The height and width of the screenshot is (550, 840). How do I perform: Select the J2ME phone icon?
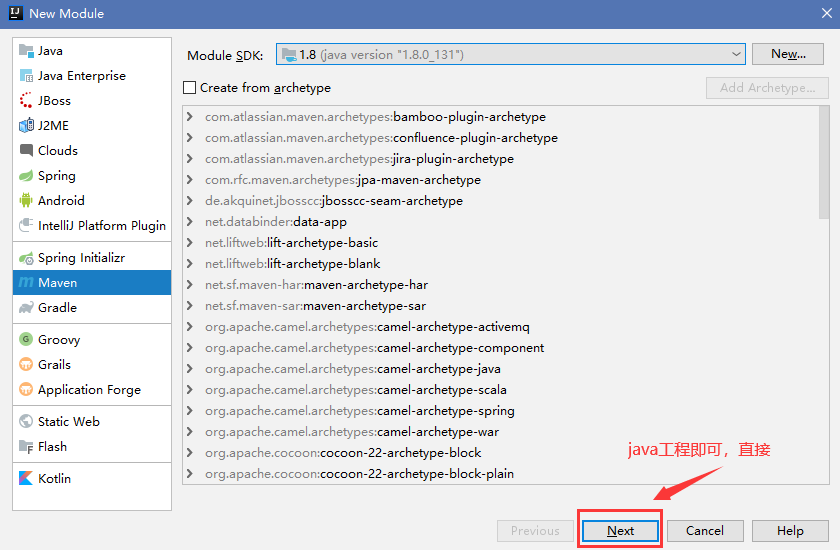click(26, 126)
